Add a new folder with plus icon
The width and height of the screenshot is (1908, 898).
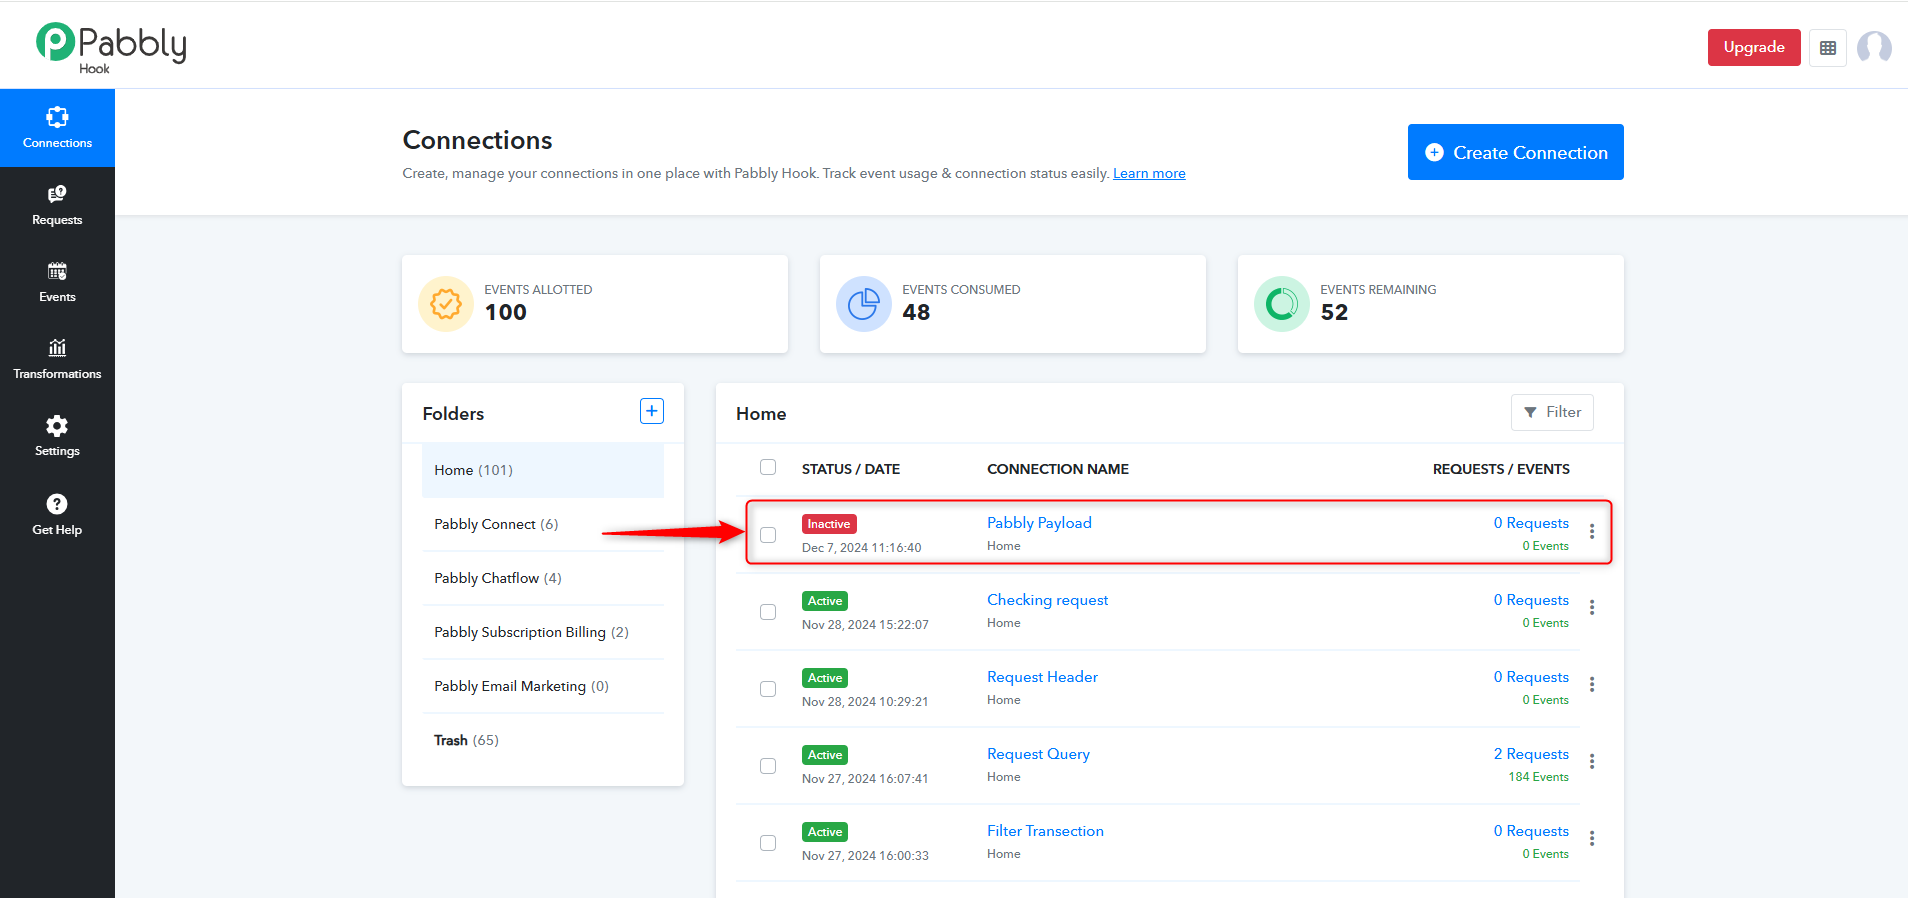click(x=652, y=411)
